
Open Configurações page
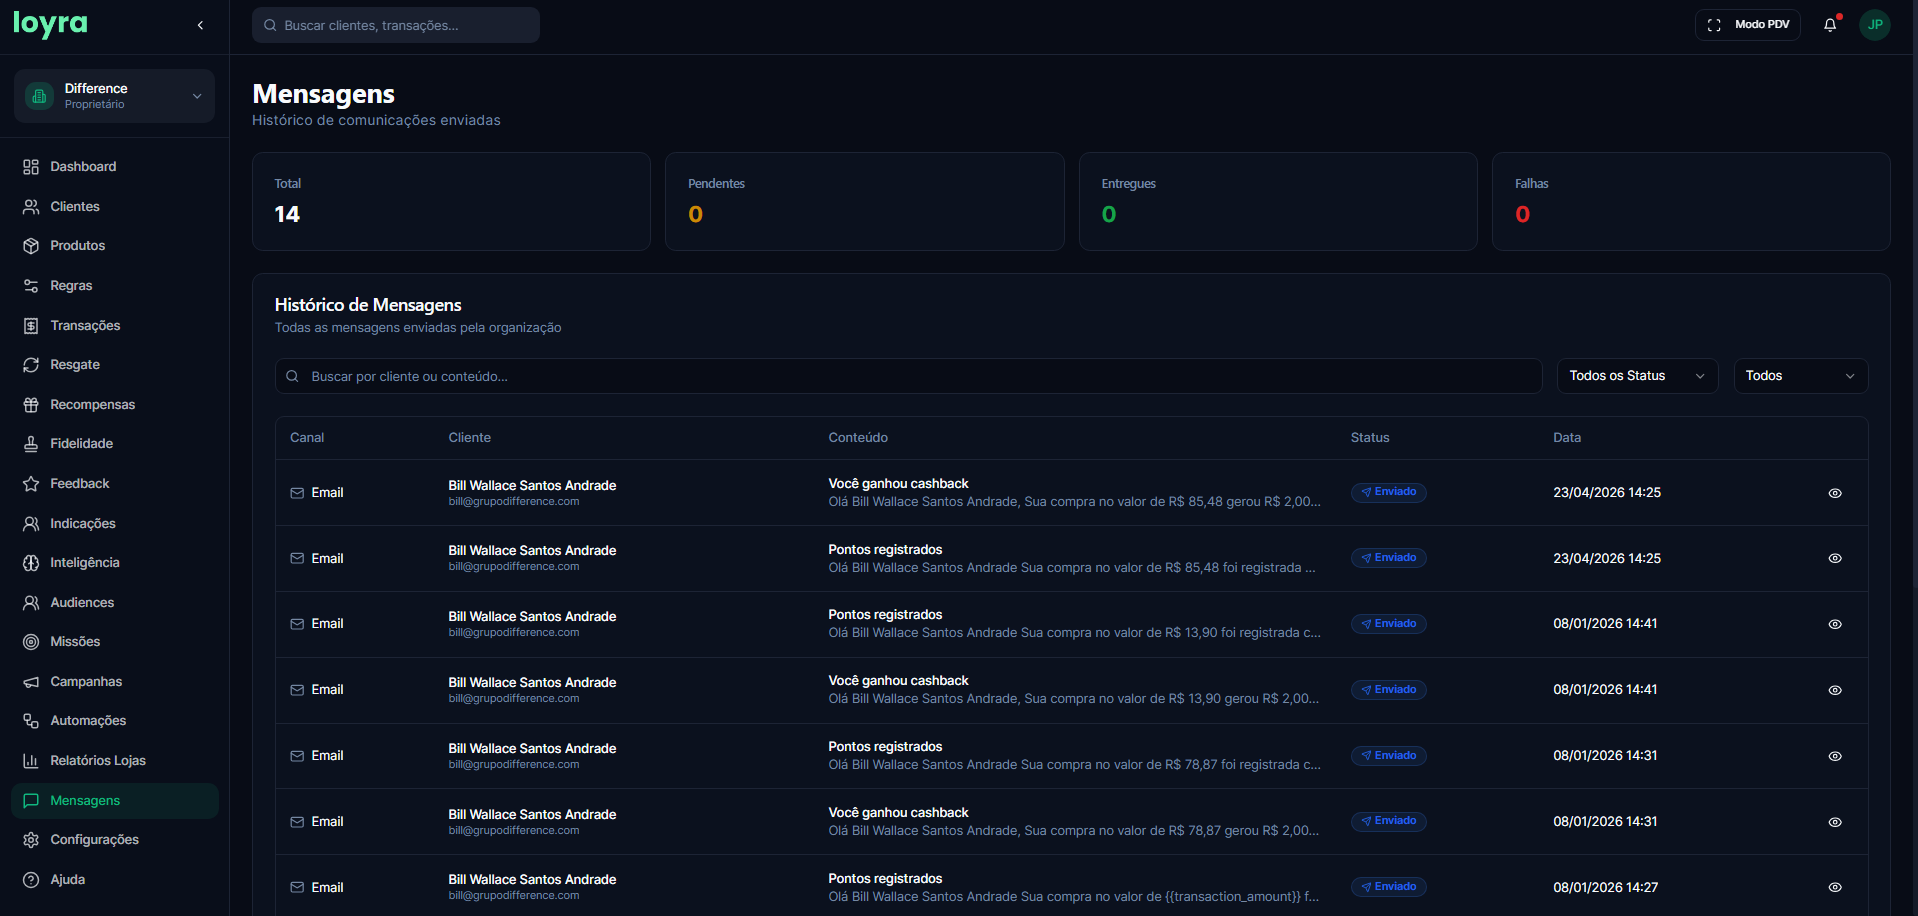[x=115, y=840]
